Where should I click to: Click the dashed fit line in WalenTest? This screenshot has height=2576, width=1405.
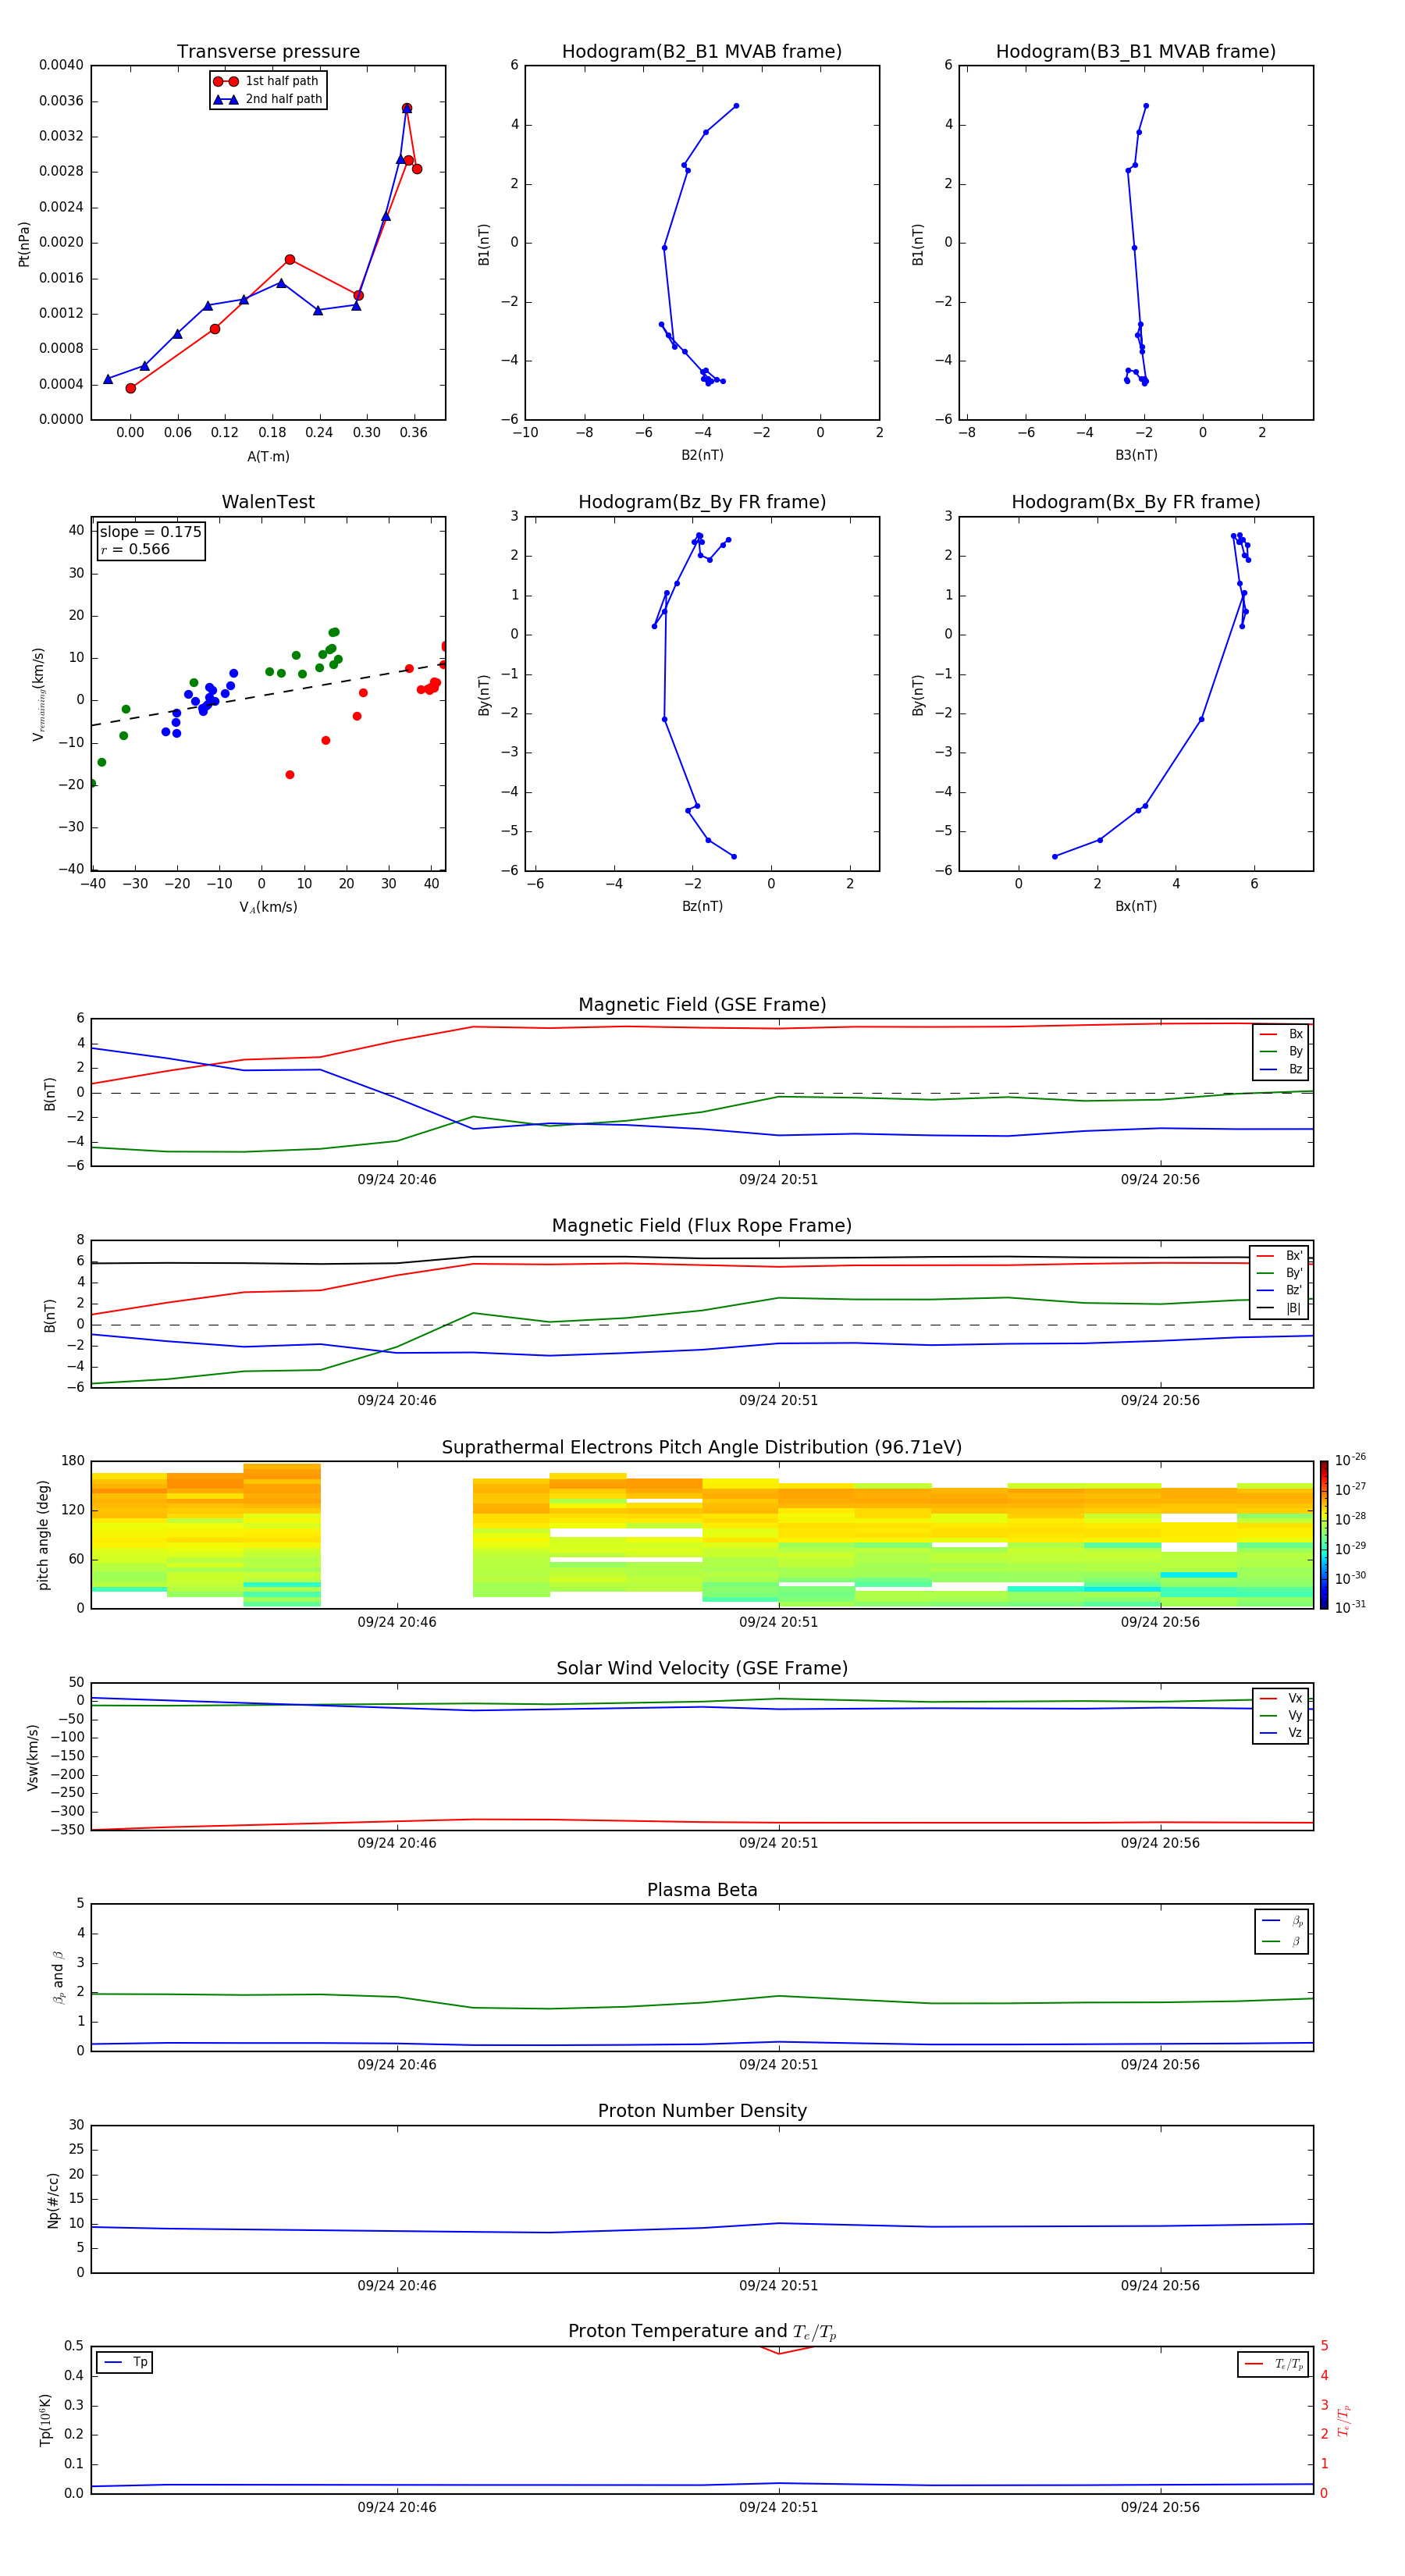[x=268, y=694]
